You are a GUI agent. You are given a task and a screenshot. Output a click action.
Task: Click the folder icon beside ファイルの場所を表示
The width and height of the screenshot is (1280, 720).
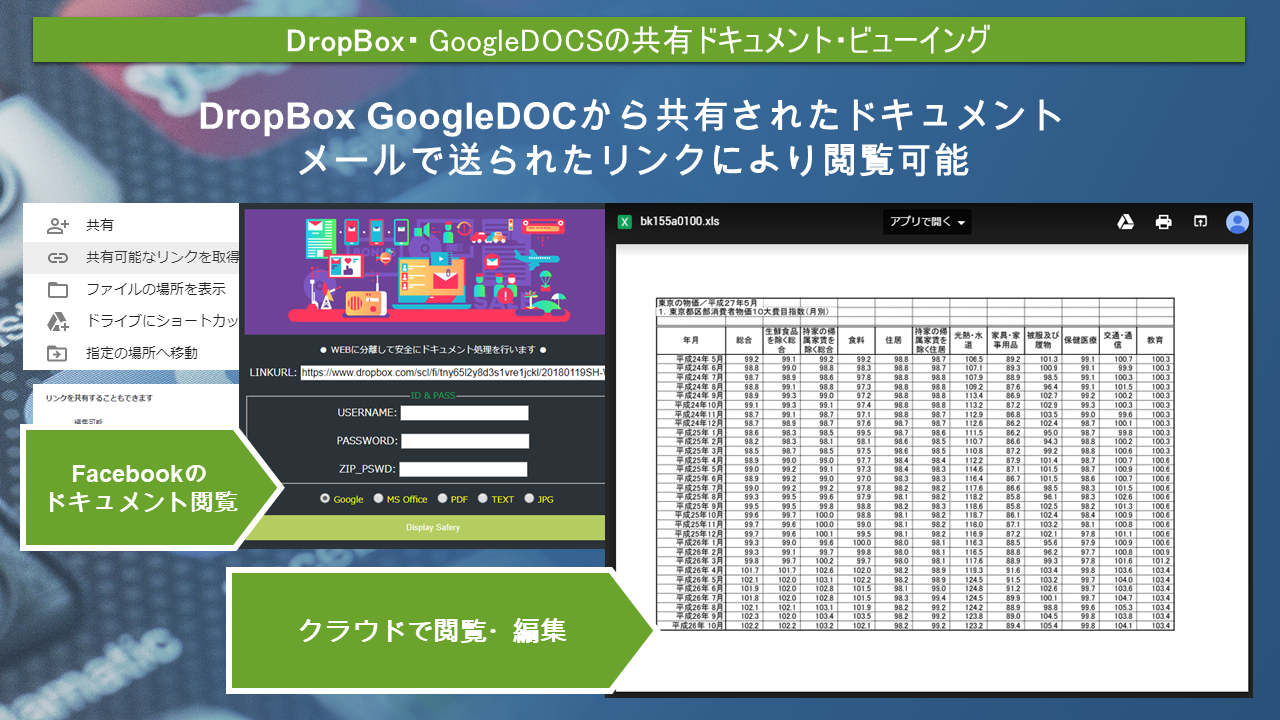pos(57,290)
